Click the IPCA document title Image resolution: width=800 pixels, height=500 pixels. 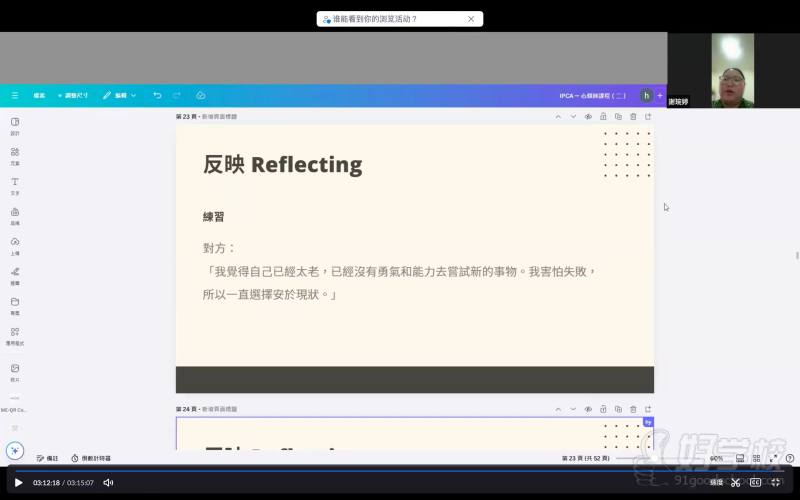(592, 96)
